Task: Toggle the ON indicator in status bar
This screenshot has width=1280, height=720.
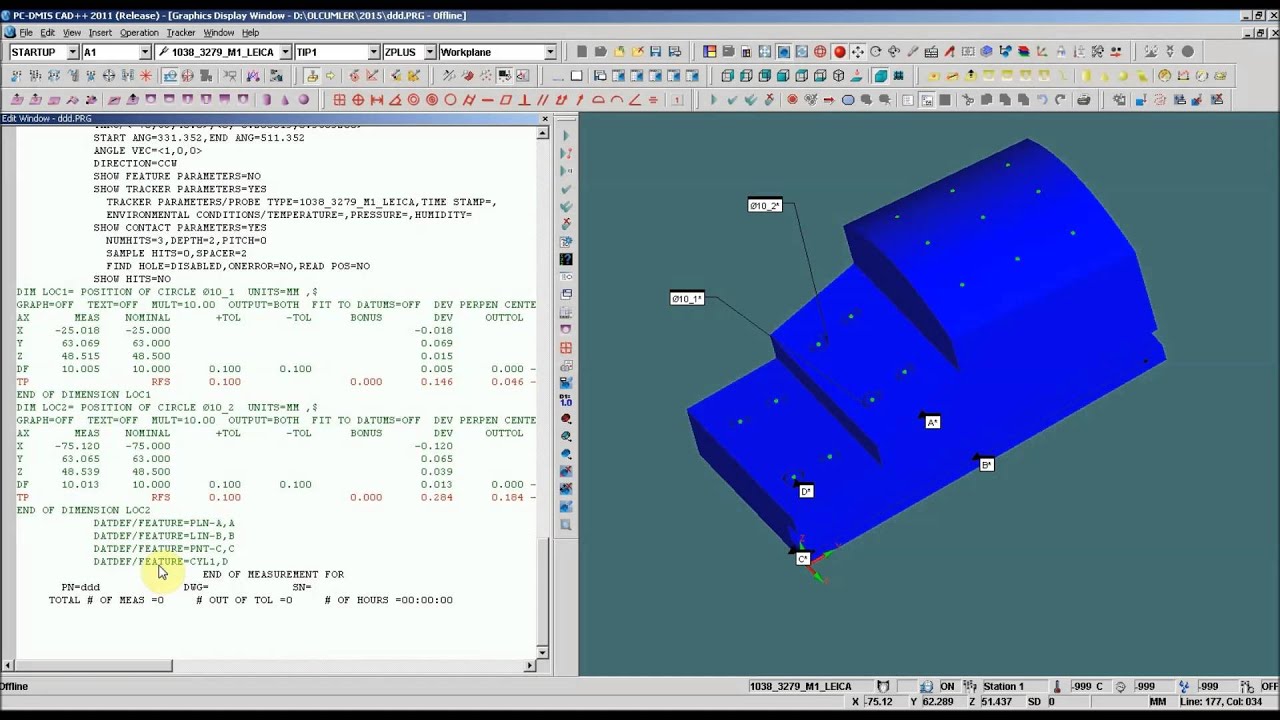Action: tap(947, 686)
